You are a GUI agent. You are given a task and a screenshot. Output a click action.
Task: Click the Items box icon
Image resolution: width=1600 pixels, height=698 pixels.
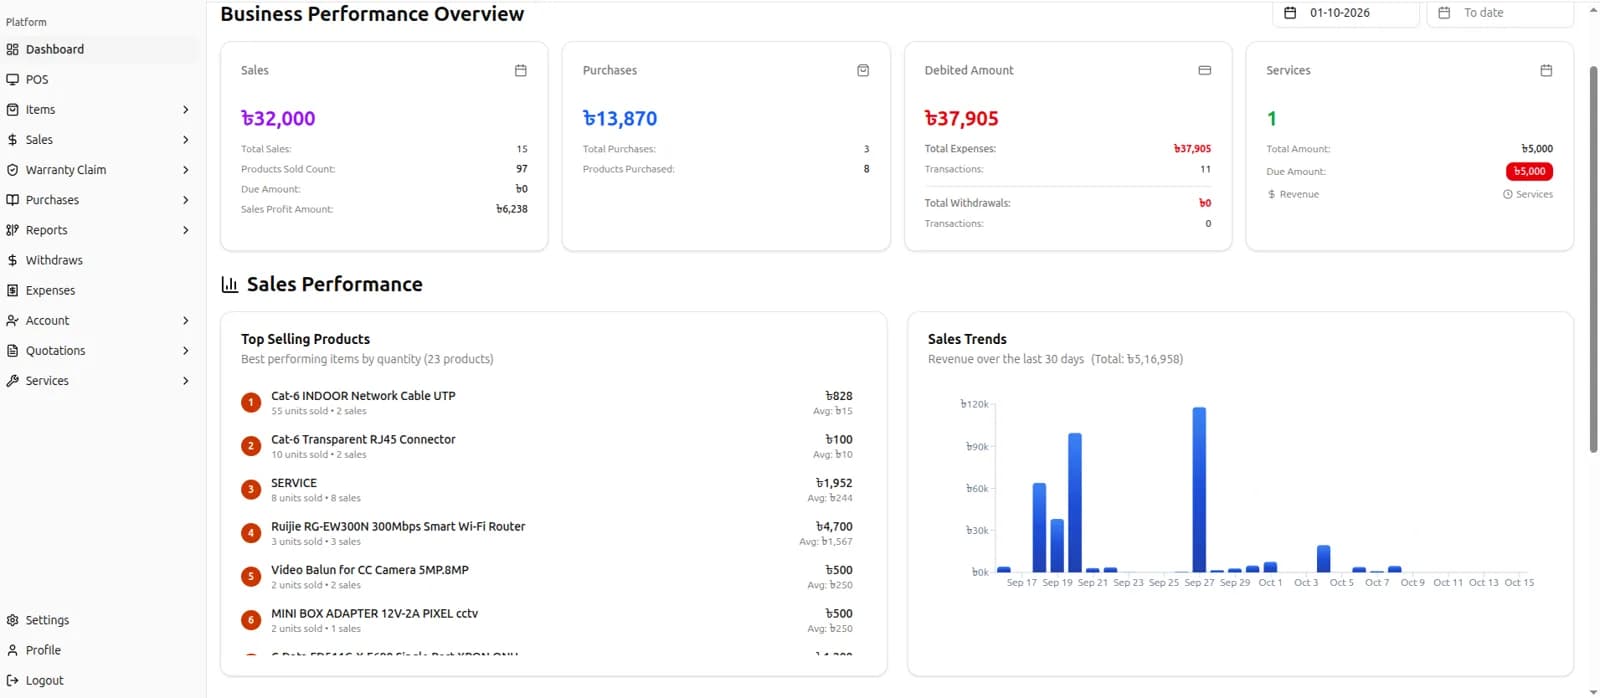click(12, 109)
